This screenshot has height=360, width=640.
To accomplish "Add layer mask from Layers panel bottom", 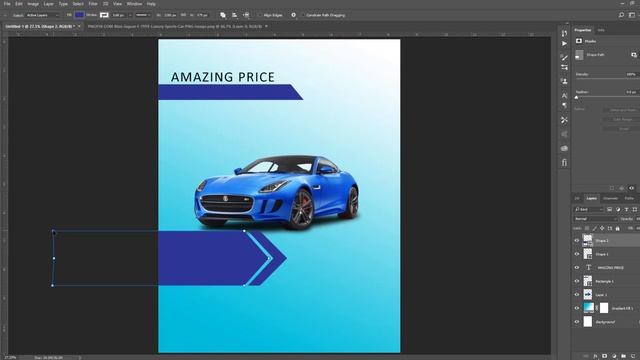I will pos(604,356).
